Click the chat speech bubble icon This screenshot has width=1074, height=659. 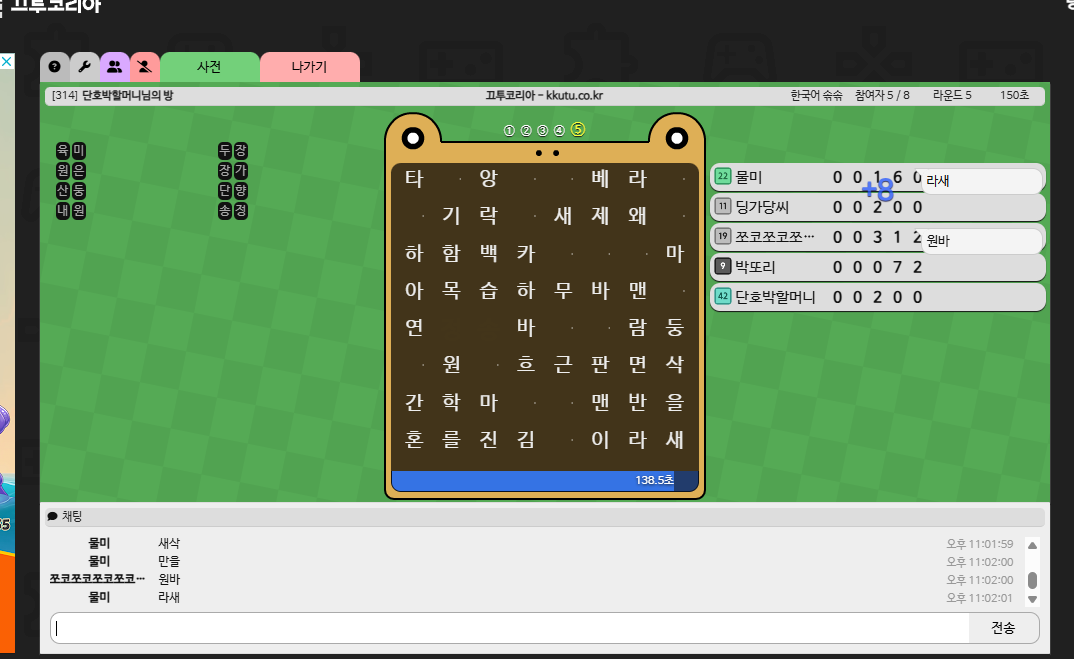coord(53,517)
